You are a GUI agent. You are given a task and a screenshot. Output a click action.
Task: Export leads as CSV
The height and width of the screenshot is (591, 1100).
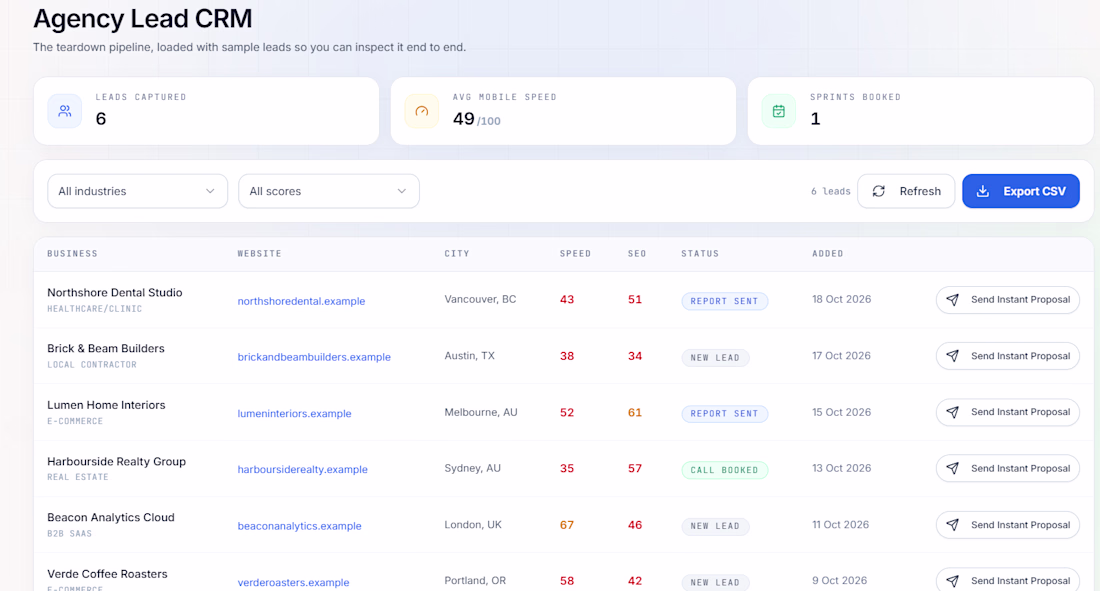[x=1021, y=191]
